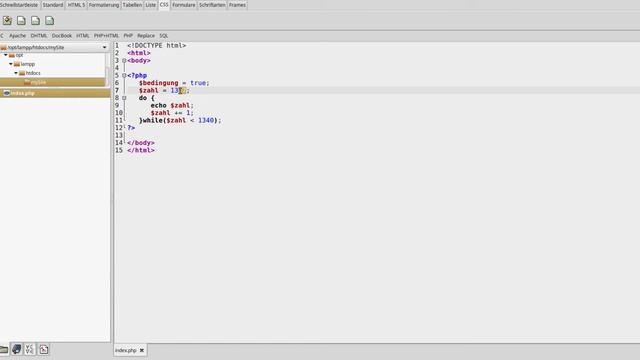Select the lampp folder in tree
This screenshot has width=640, height=360.
click(x=28, y=64)
